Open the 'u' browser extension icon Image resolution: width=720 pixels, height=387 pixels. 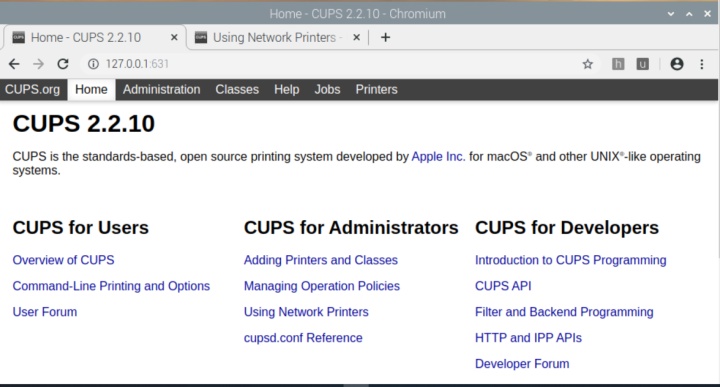(642, 64)
